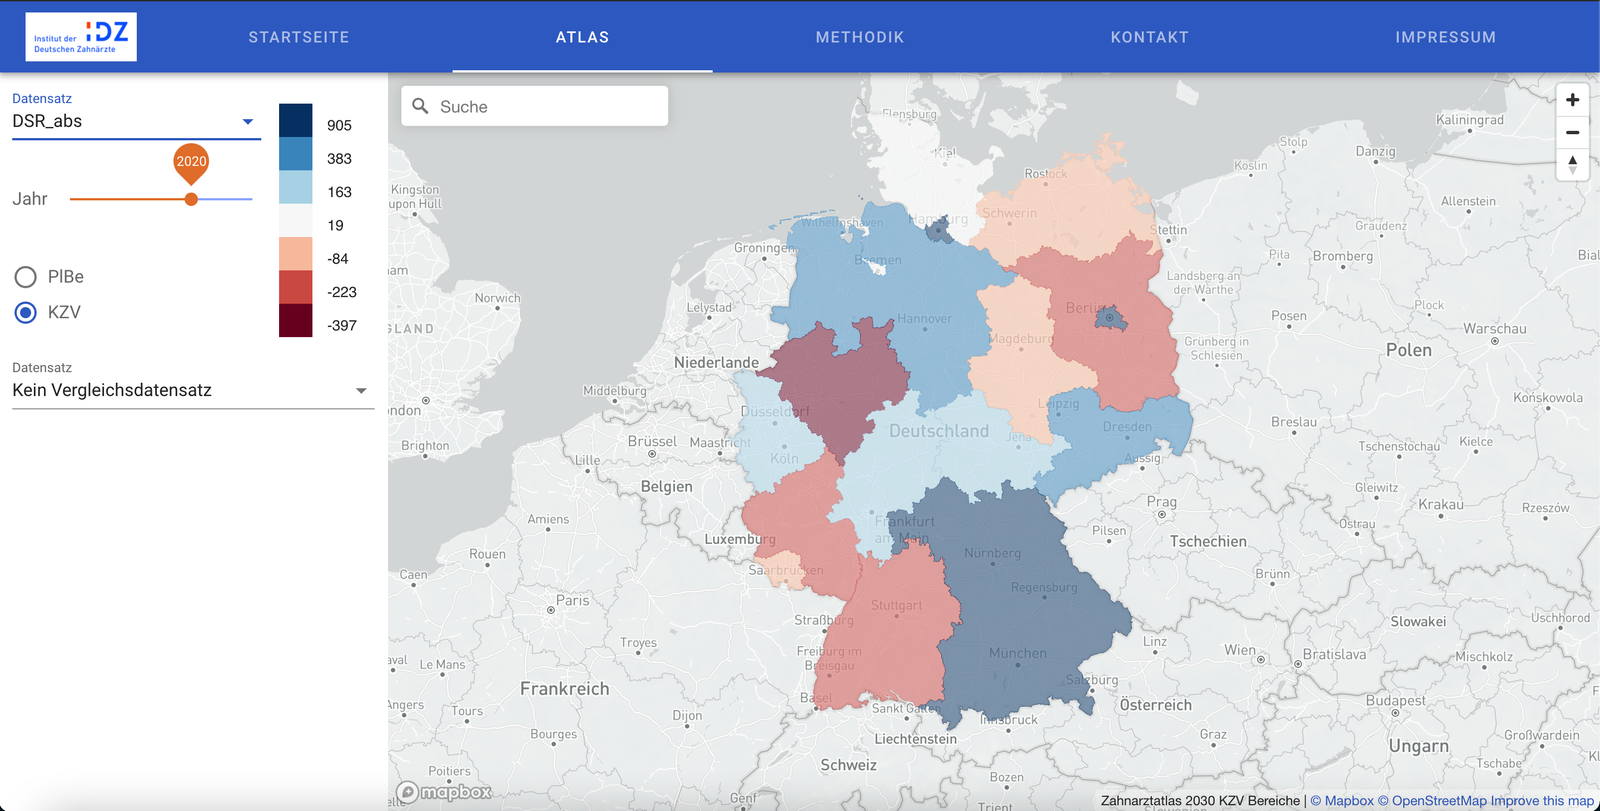Select the KZV radio button
The width and height of the screenshot is (1600, 811).
tap(26, 313)
